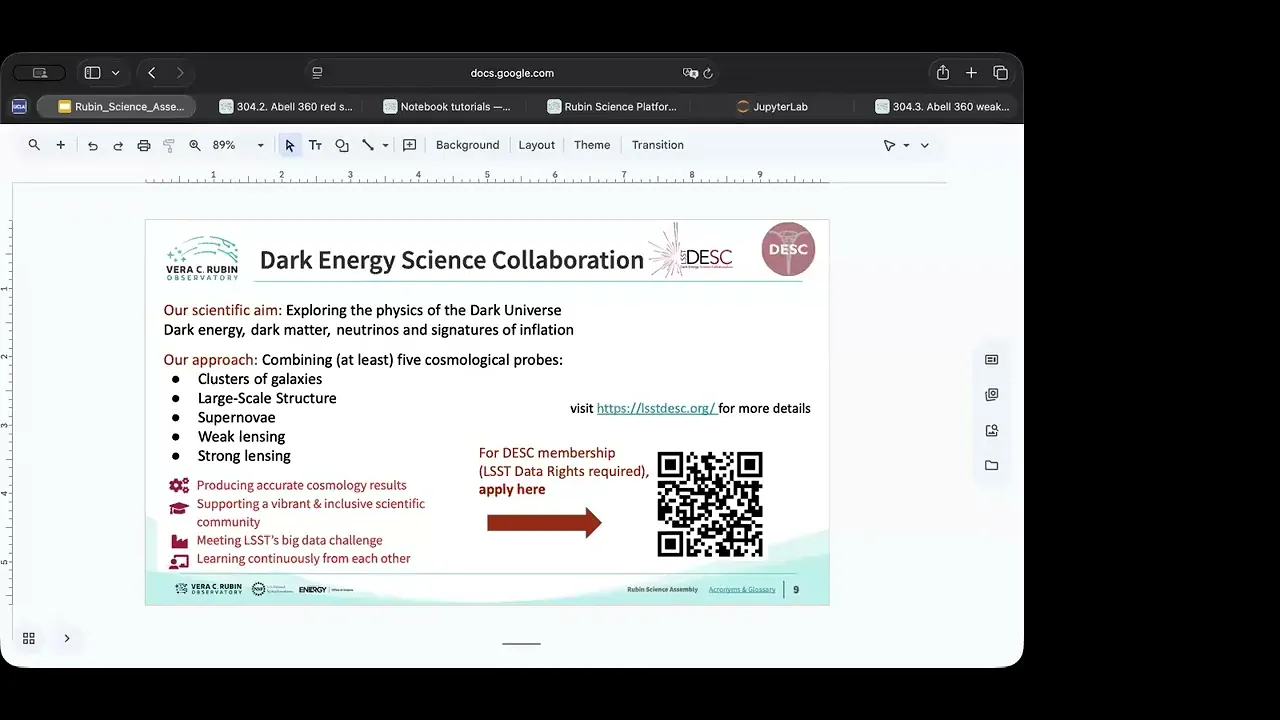Switch to JupyterLab tab
The image size is (1280, 720).
coord(771,106)
